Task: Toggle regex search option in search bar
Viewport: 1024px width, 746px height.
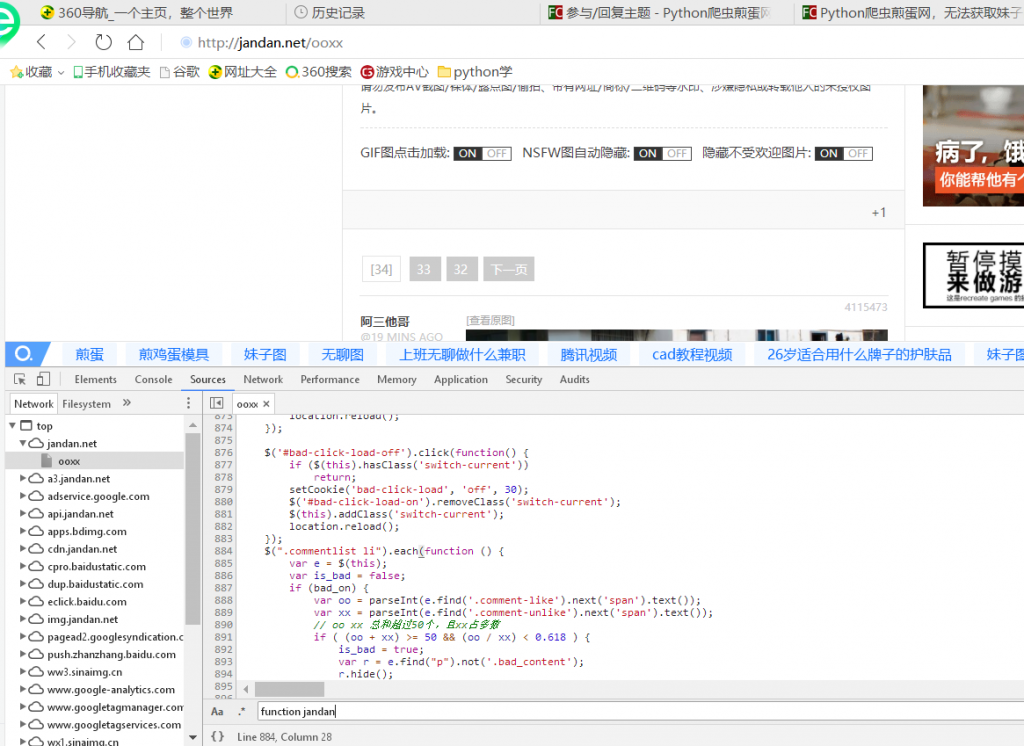Action: [x=241, y=711]
